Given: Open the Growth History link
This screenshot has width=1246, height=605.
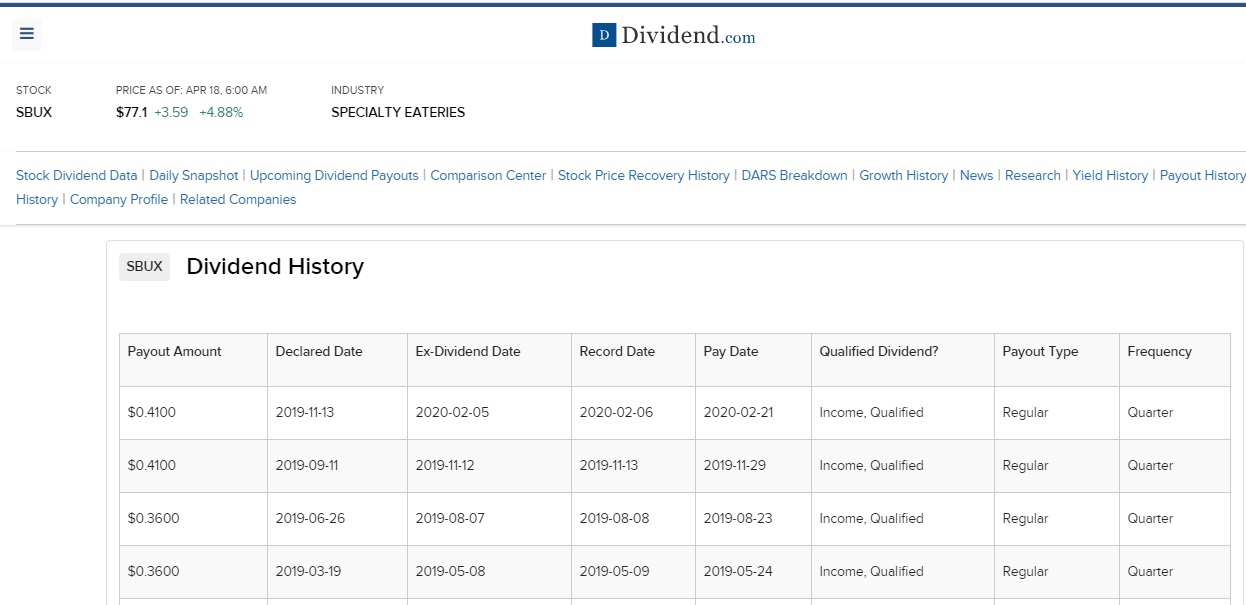Looking at the screenshot, I should 904,175.
